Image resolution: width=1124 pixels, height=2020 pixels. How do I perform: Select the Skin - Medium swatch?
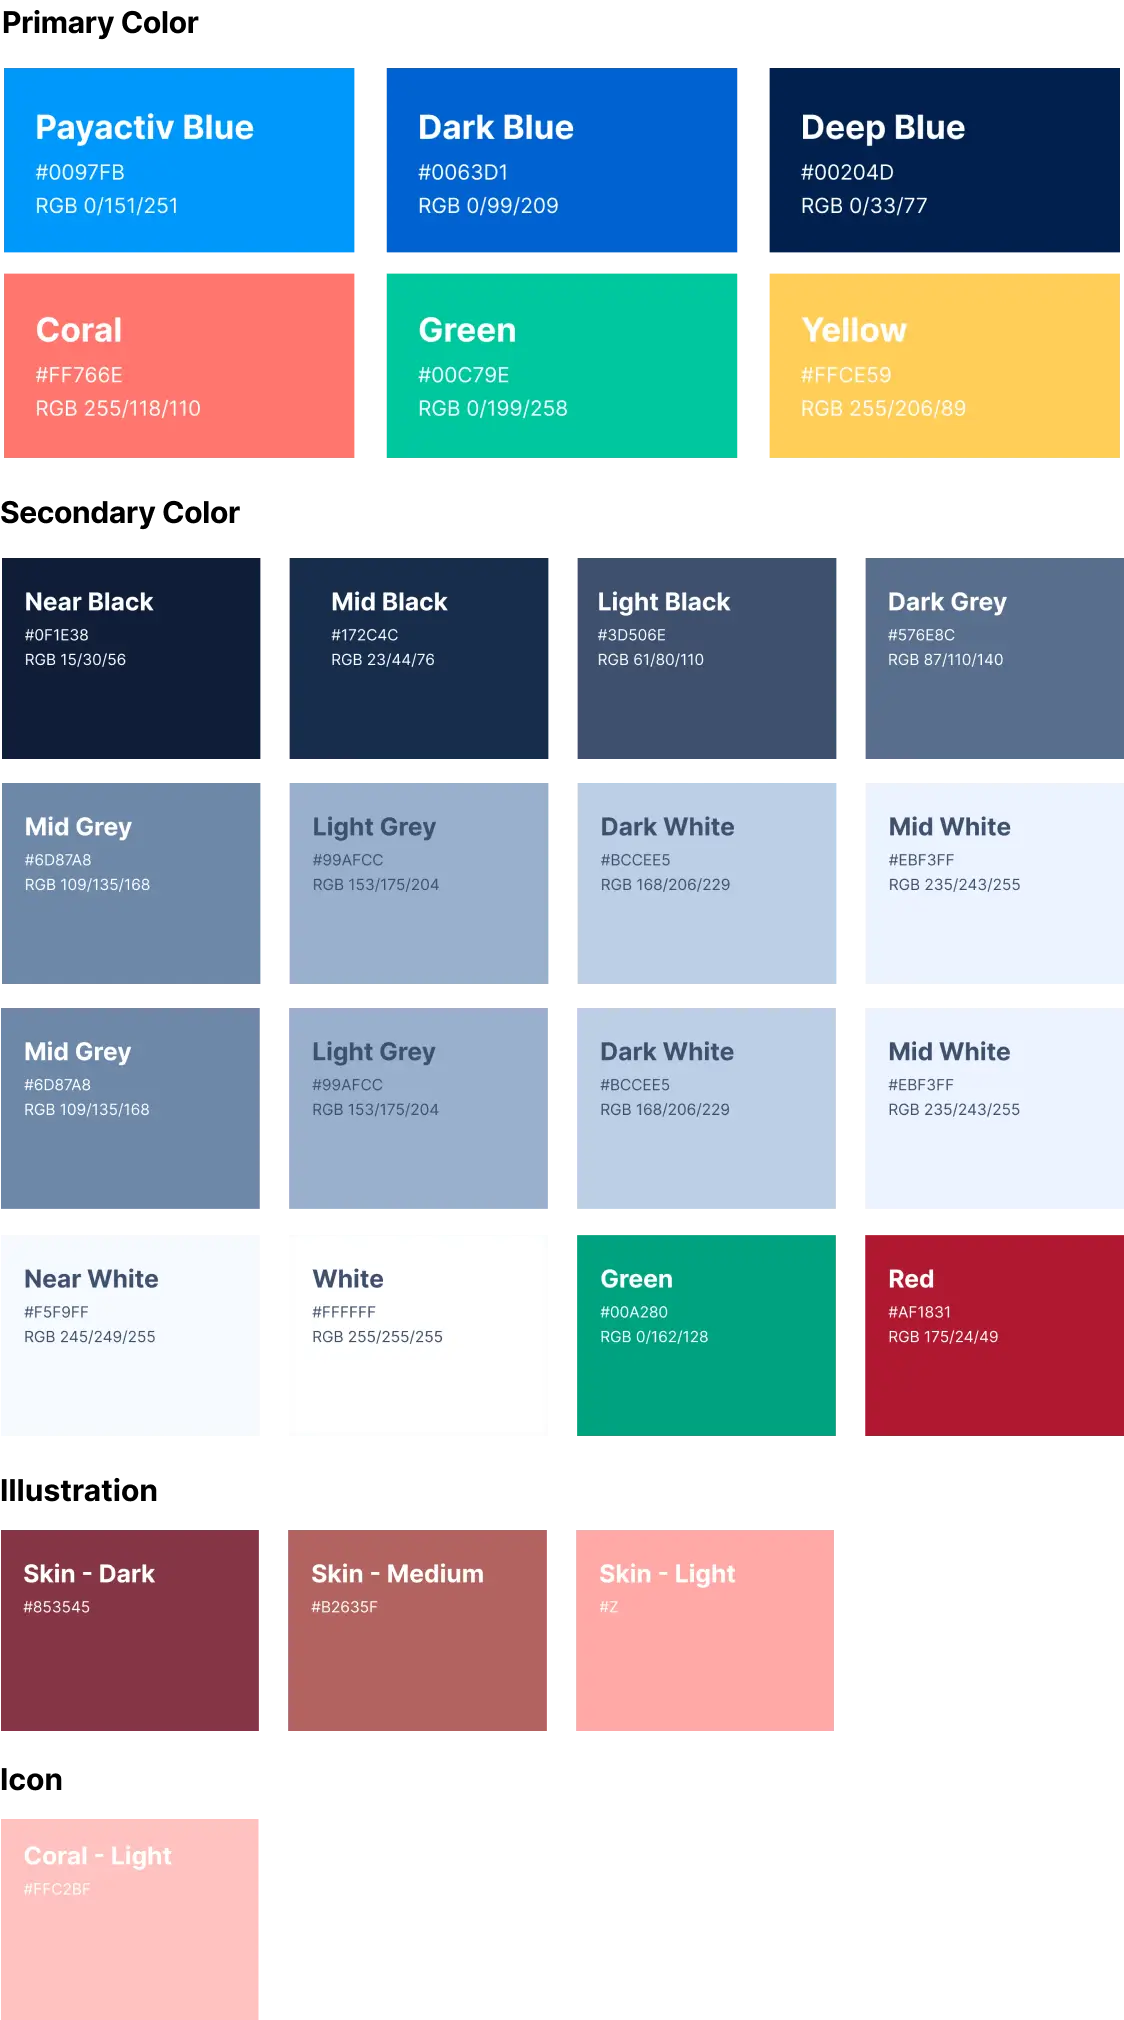417,1630
